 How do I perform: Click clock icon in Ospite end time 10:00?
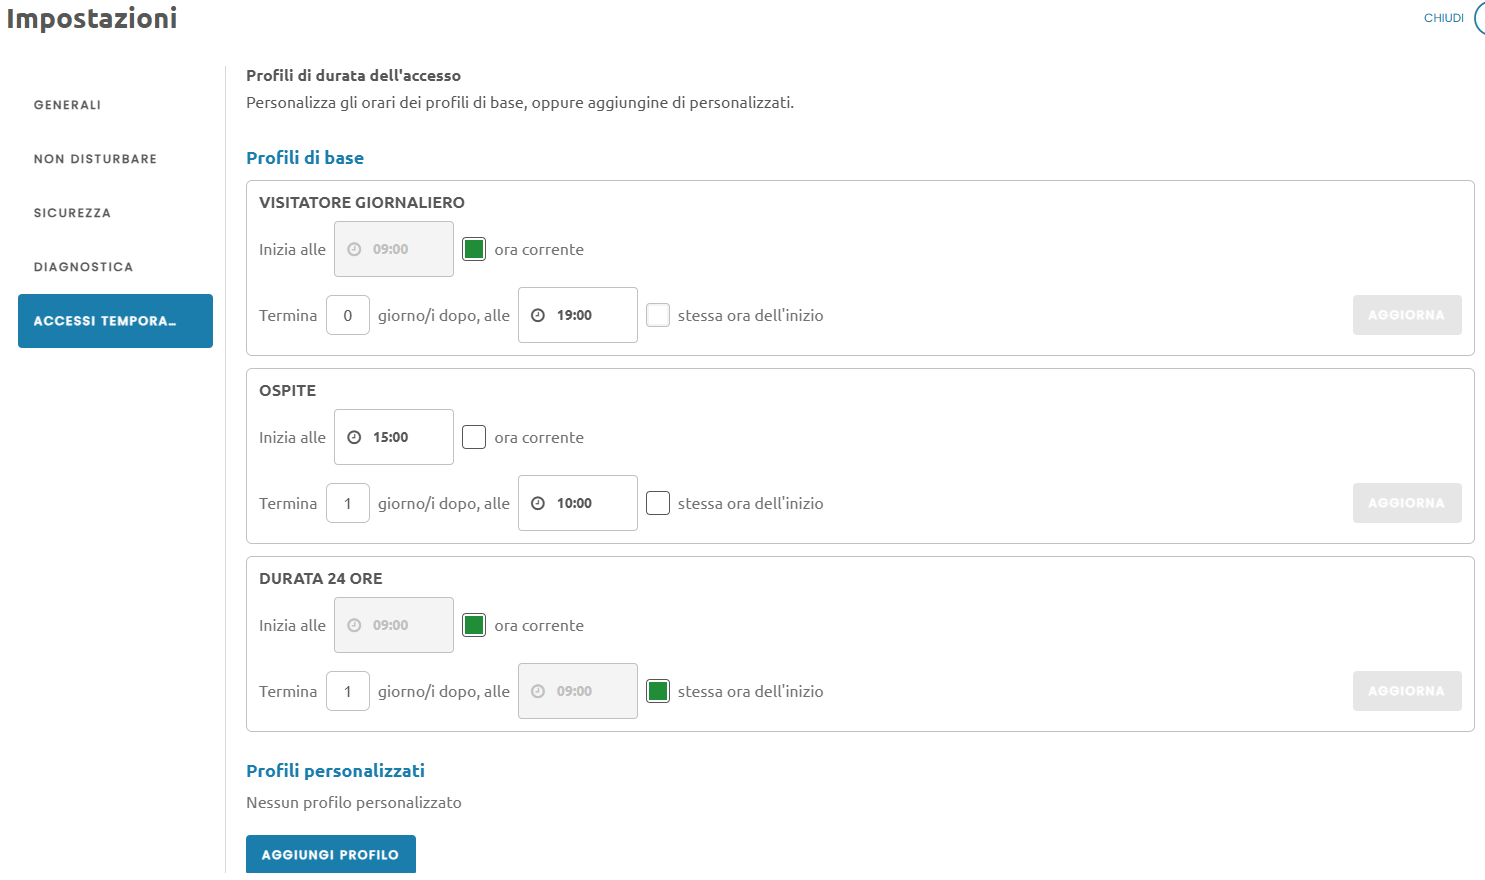pyautogui.click(x=538, y=503)
